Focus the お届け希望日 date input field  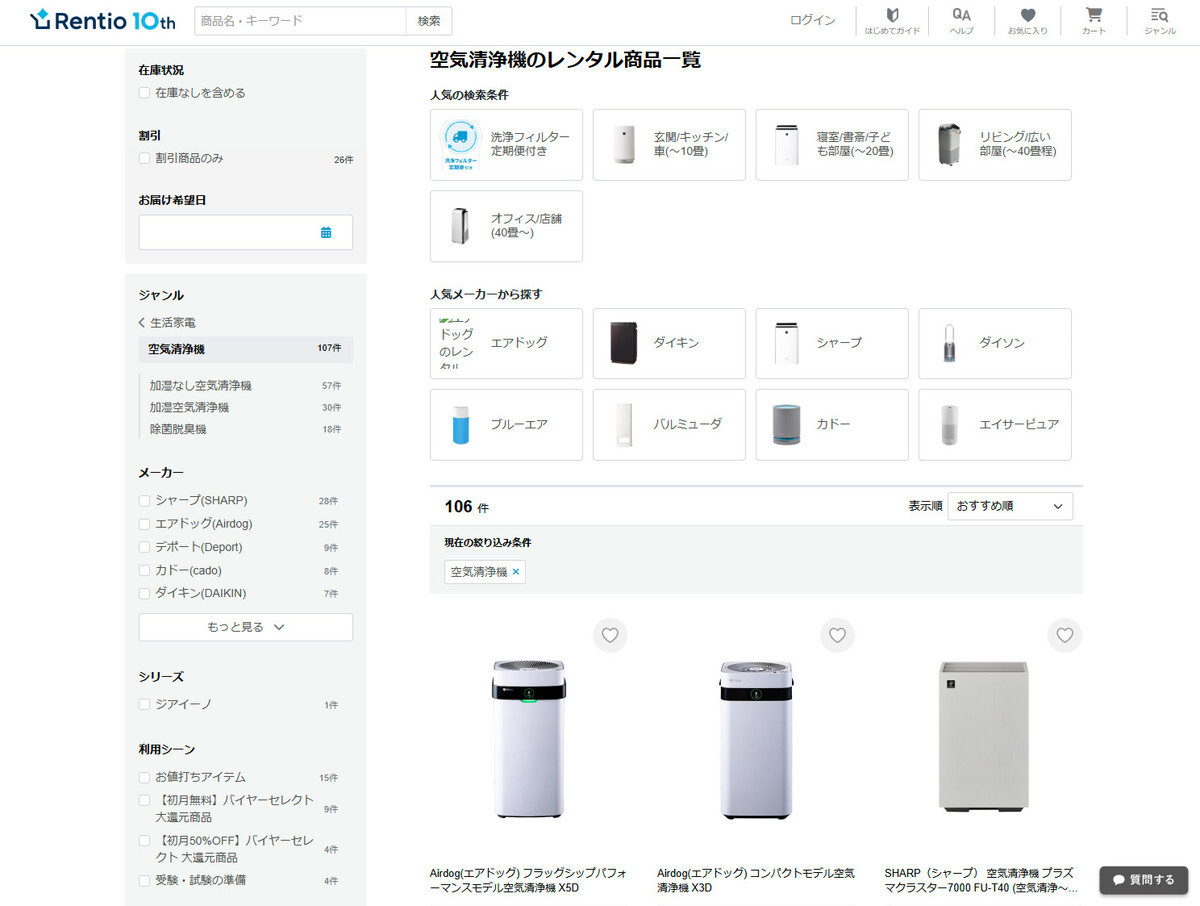pos(246,232)
